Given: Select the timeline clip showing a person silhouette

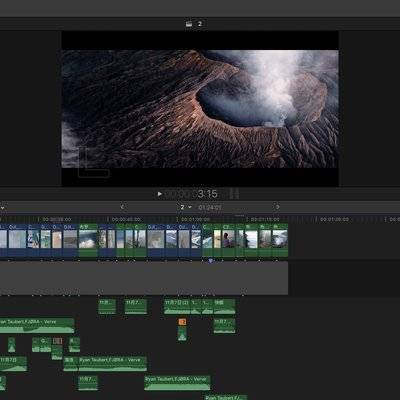Looking at the screenshot, I should coord(229,240).
